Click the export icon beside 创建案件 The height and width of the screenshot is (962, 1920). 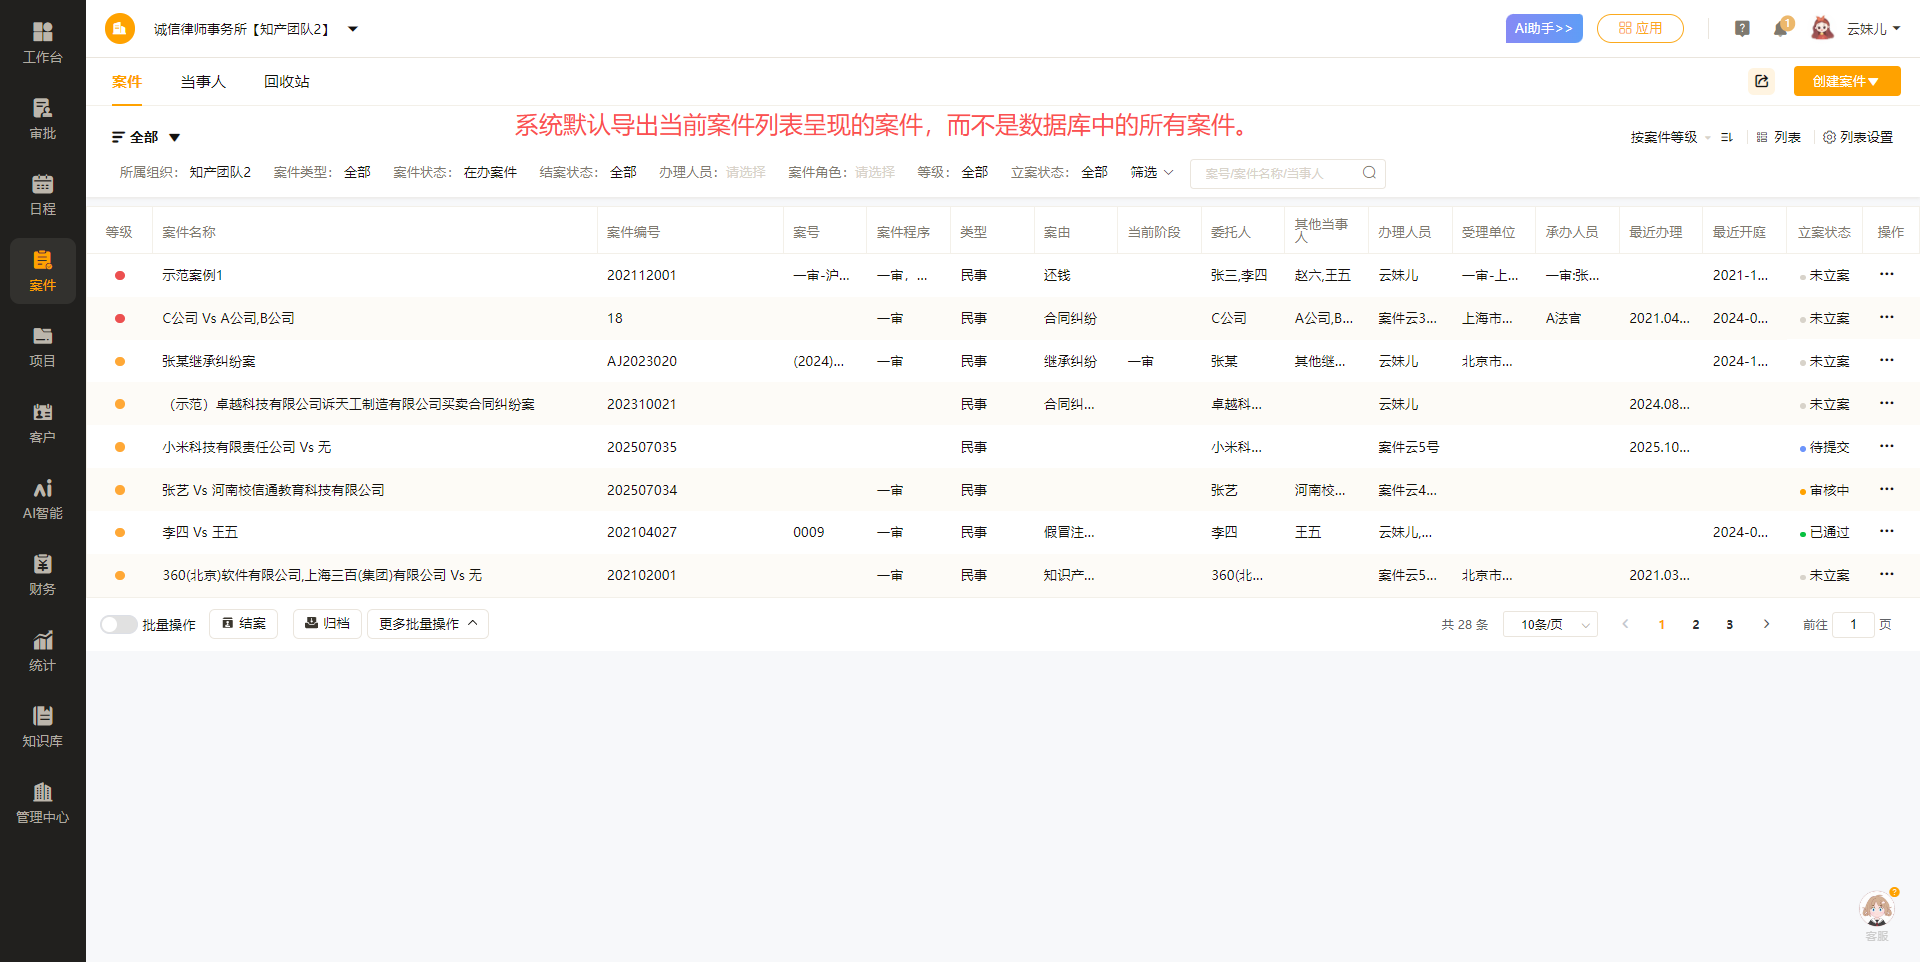click(1762, 81)
